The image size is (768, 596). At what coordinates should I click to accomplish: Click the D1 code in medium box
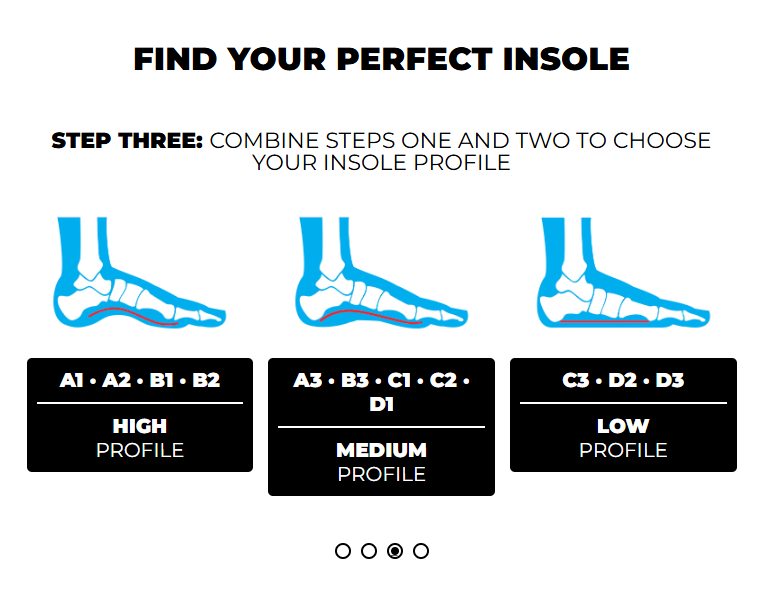(382, 404)
